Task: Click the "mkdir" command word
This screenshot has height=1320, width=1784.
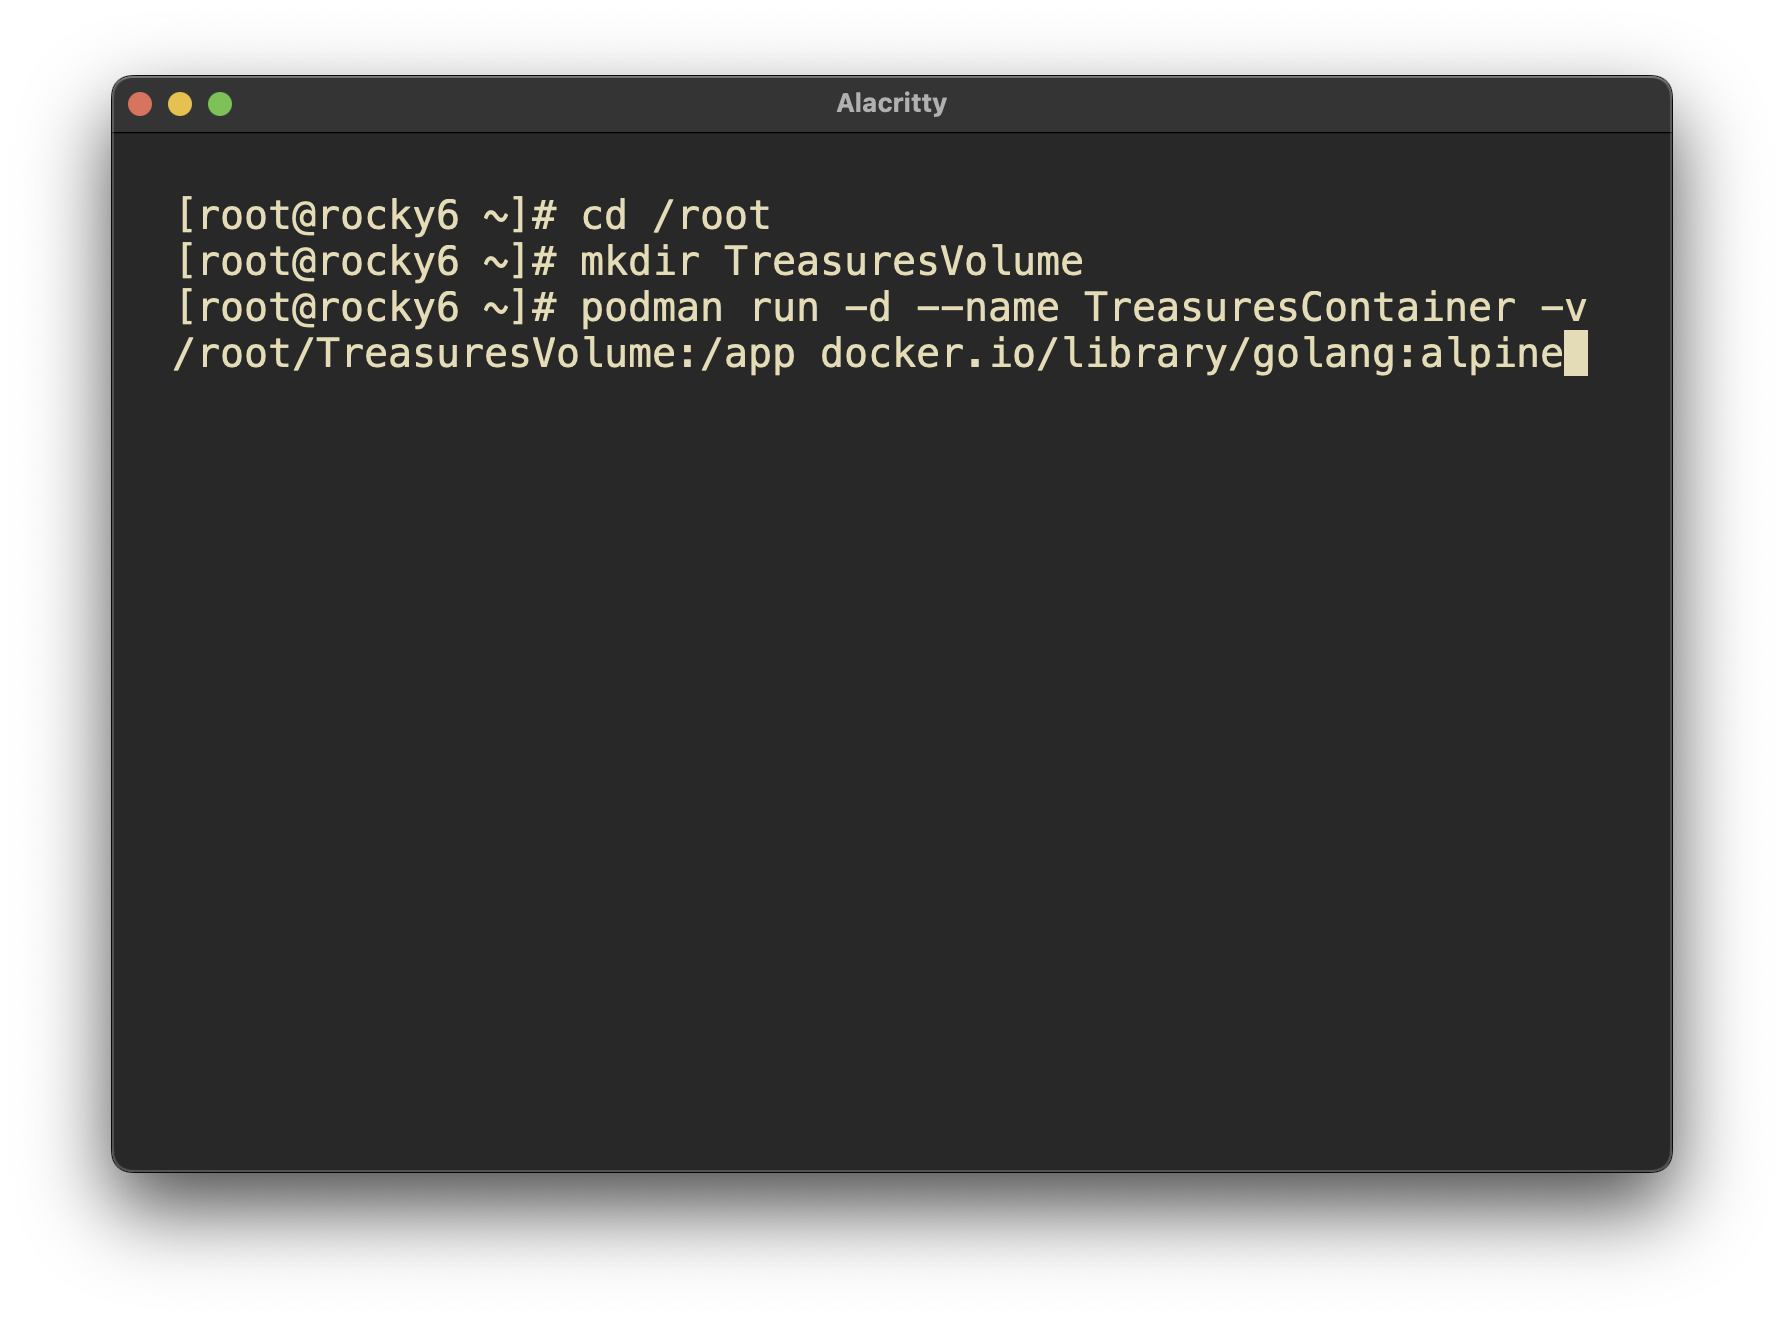Action: click(640, 262)
